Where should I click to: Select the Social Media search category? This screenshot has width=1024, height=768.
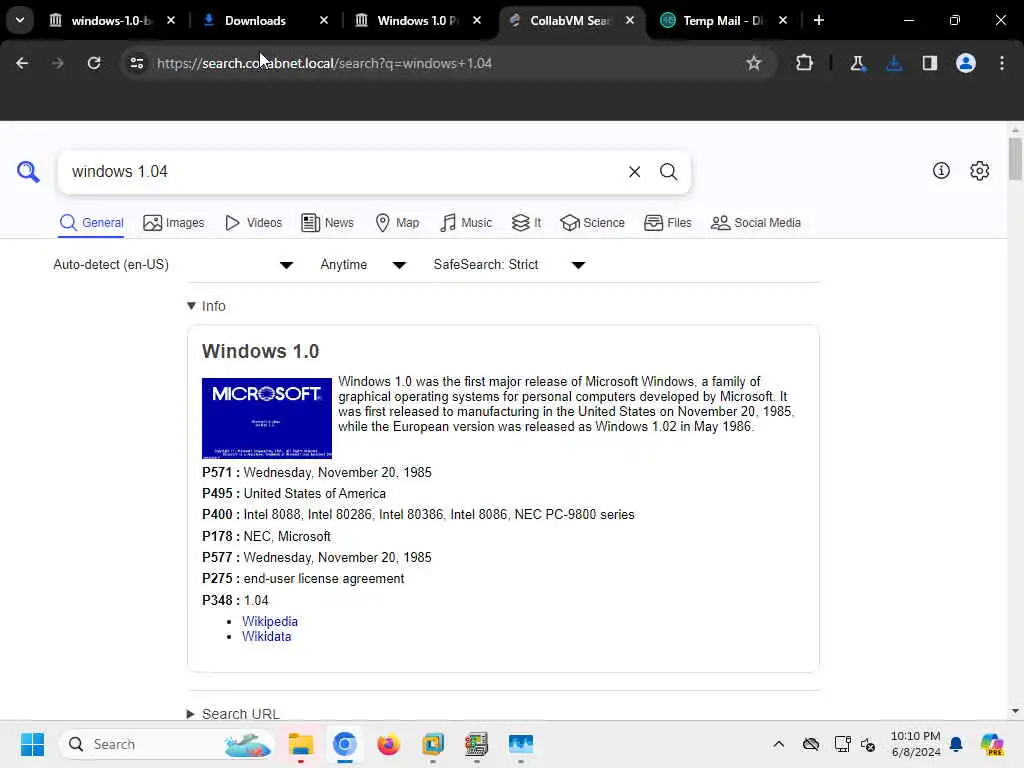click(756, 223)
